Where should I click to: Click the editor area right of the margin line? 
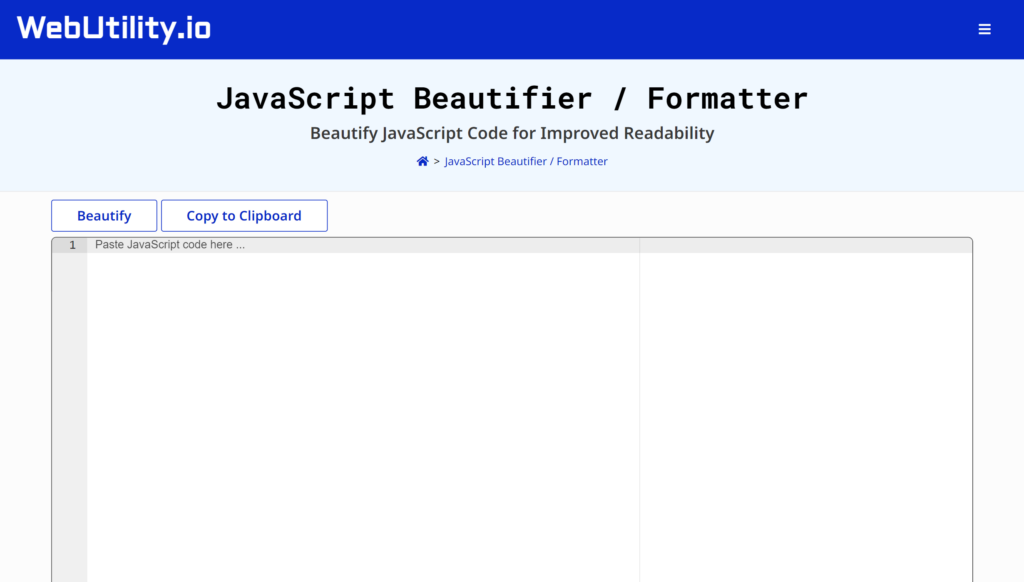[x=806, y=418]
